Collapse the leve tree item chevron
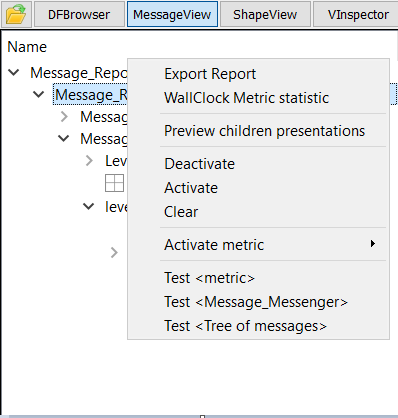Screen dimensions: 398x418 [x=88, y=206]
